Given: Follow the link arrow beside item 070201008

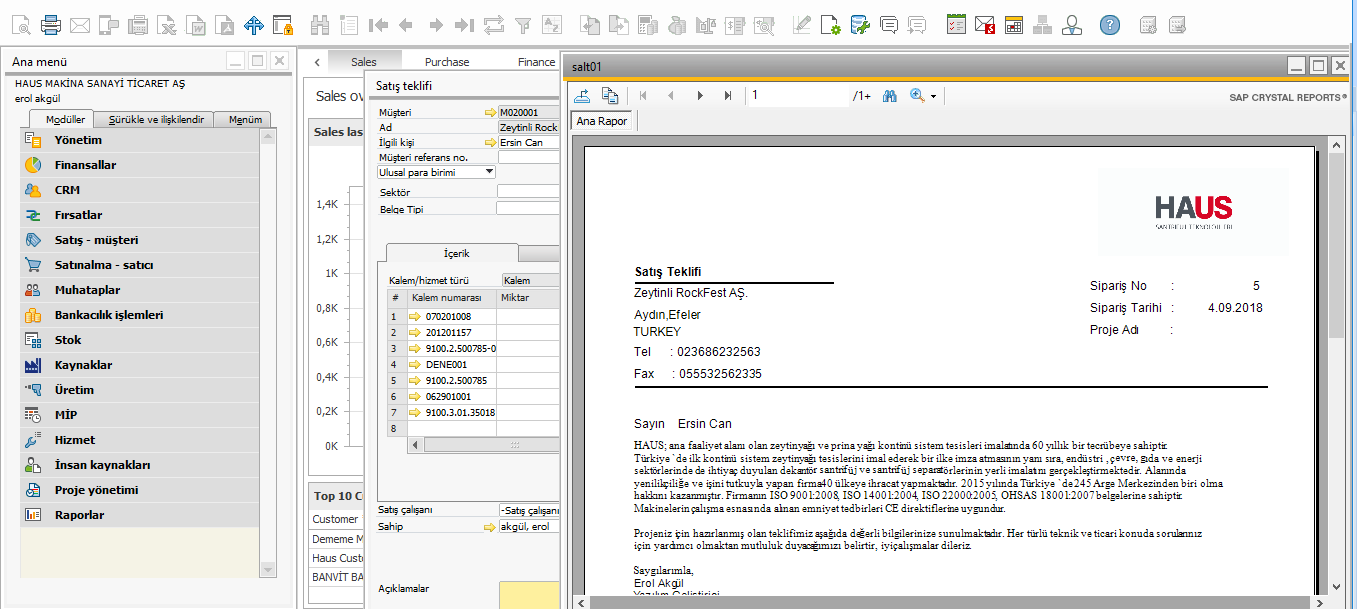Looking at the screenshot, I should tap(415, 316).
